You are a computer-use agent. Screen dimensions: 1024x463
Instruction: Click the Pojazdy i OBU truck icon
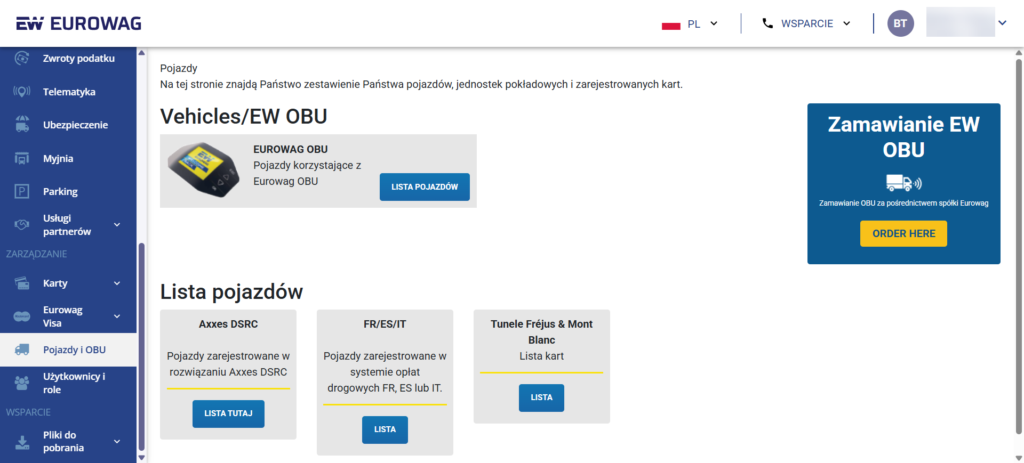tap(22, 349)
